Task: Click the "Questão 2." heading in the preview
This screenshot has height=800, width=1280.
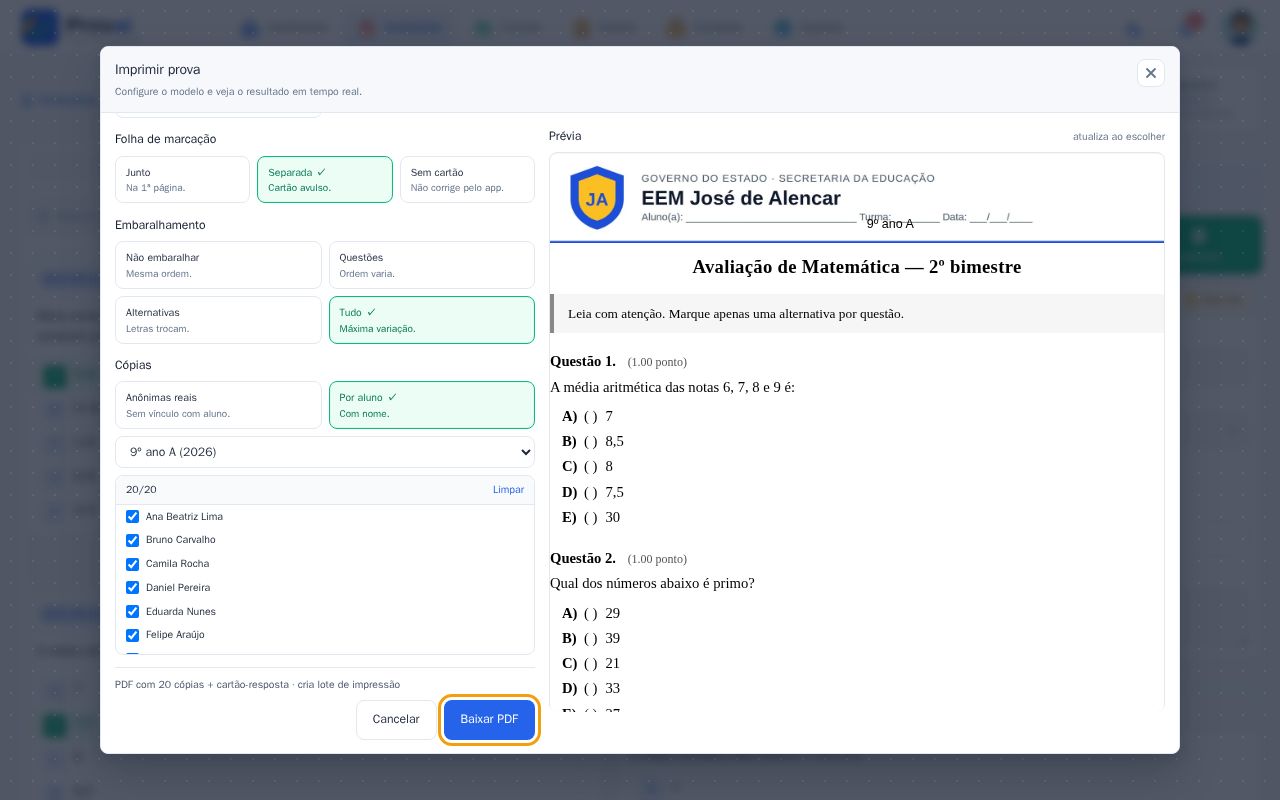Action: coord(583,558)
